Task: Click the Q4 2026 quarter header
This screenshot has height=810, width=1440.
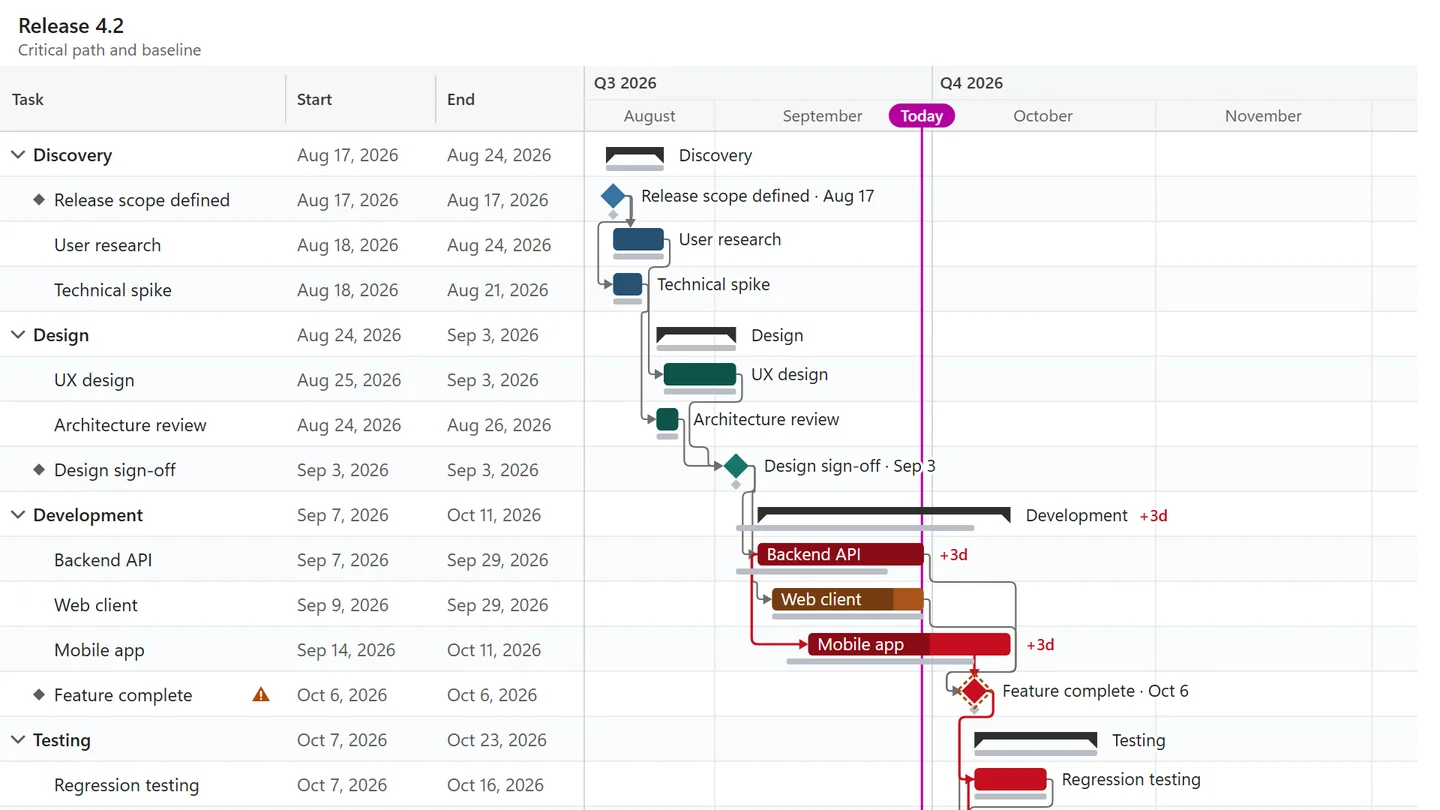Action: click(x=971, y=83)
